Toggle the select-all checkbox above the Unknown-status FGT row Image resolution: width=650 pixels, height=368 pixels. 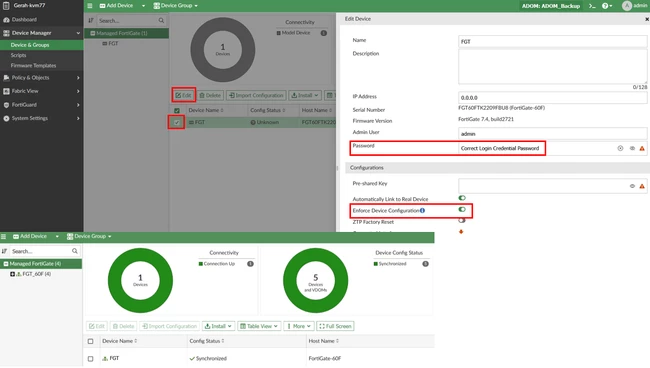coord(177,111)
